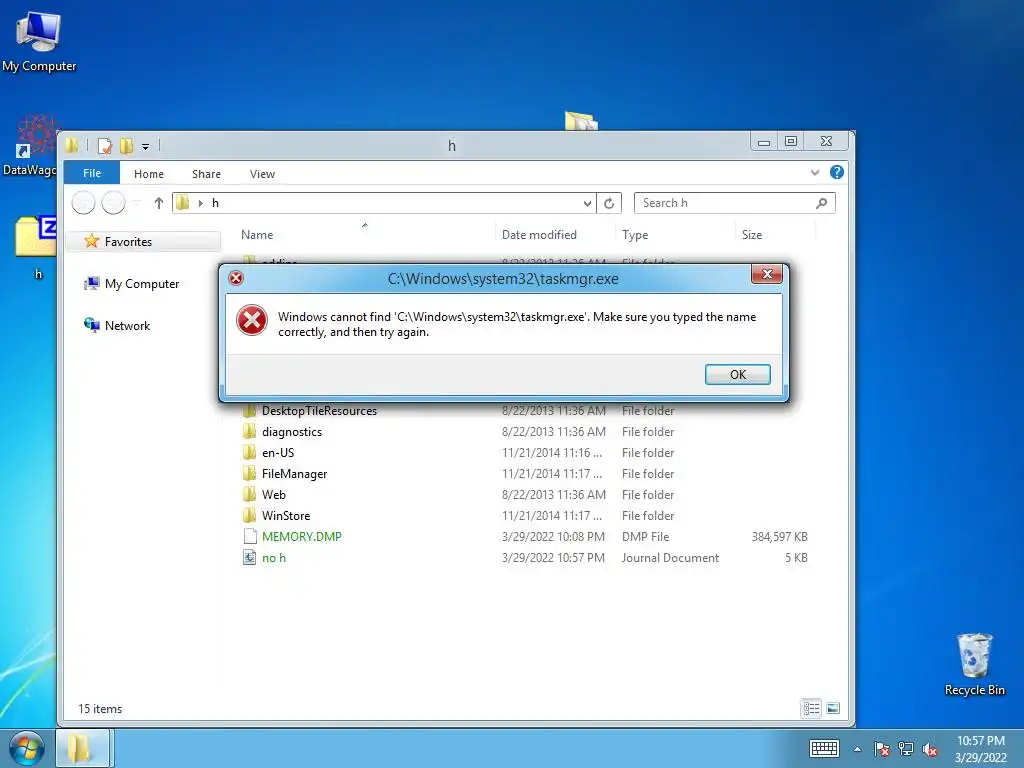Image resolution: width=1024 pixels, height=768 pixels.
Task: Go up one folder level
Action: tap(159, 203)
